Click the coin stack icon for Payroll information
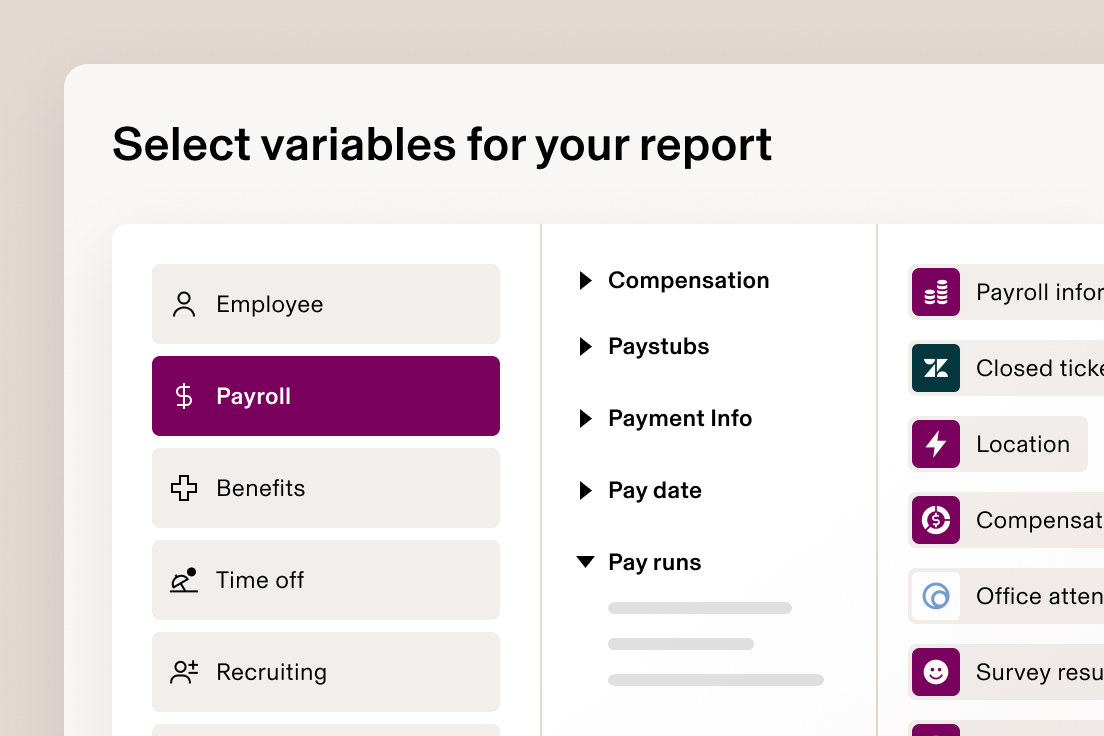 935,292
